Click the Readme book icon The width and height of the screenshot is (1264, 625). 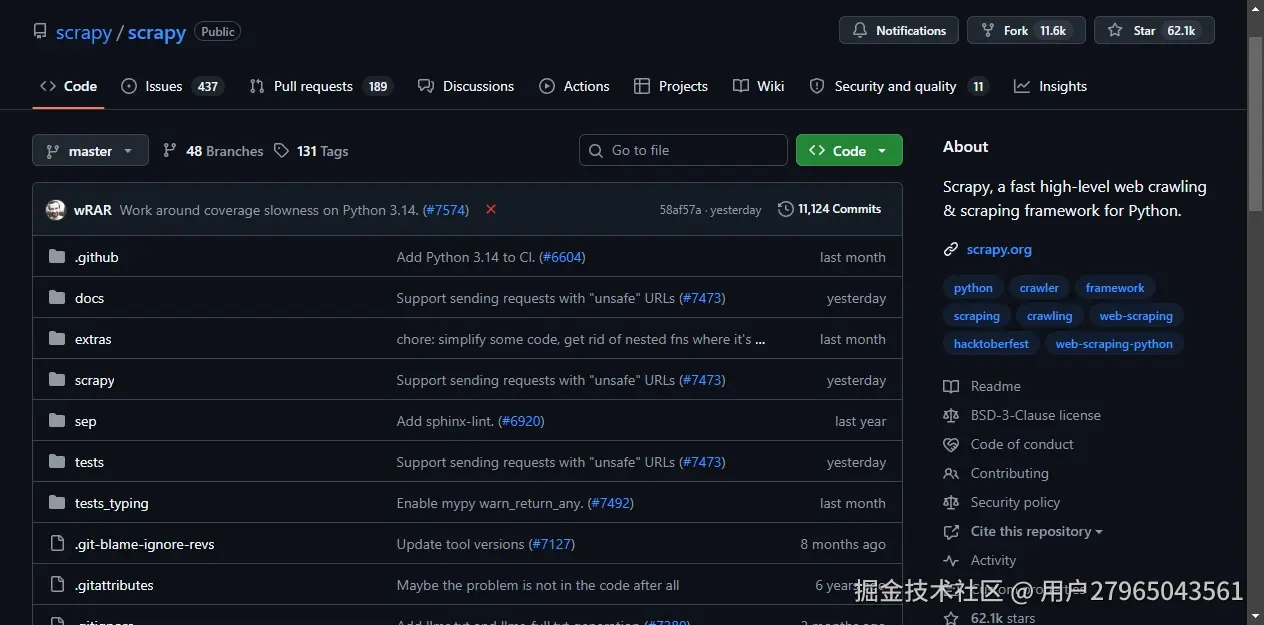pyautogui.click(x=951, y=386)
